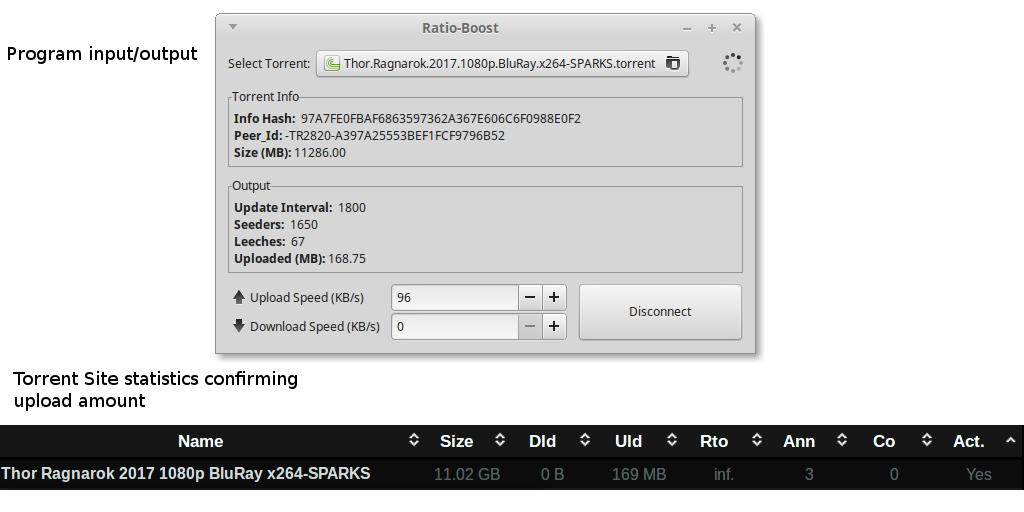The width and height of the screenshot is (1024, 512).
Task: Click the Seeders value 1650
Action: [304, 225]
